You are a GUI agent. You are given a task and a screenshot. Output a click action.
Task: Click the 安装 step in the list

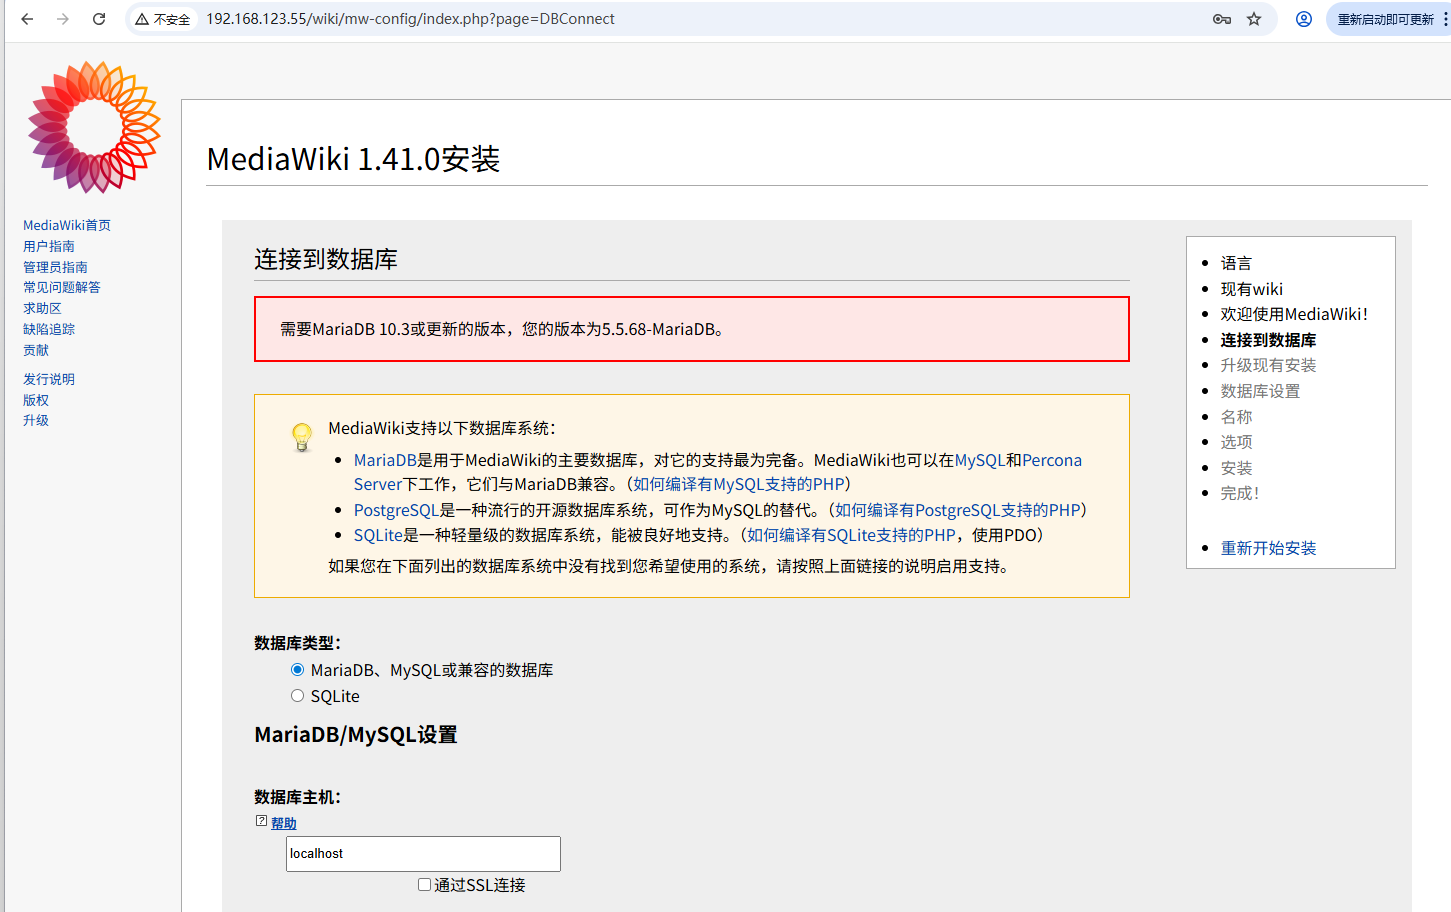1236,468
